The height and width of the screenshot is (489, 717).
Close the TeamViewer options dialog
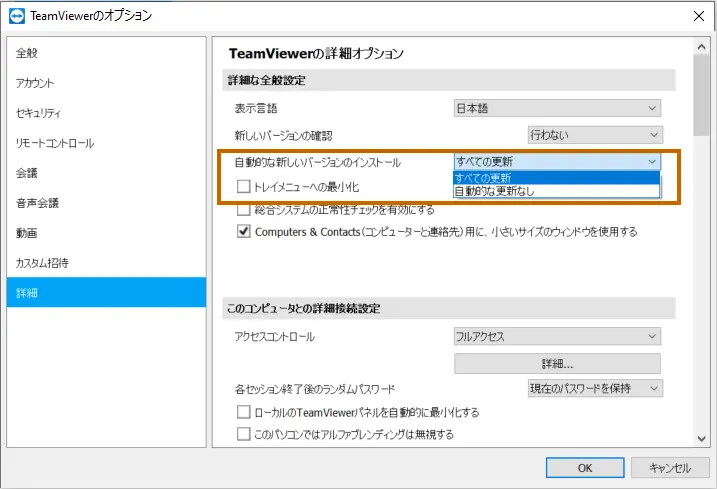click(698, 16)
